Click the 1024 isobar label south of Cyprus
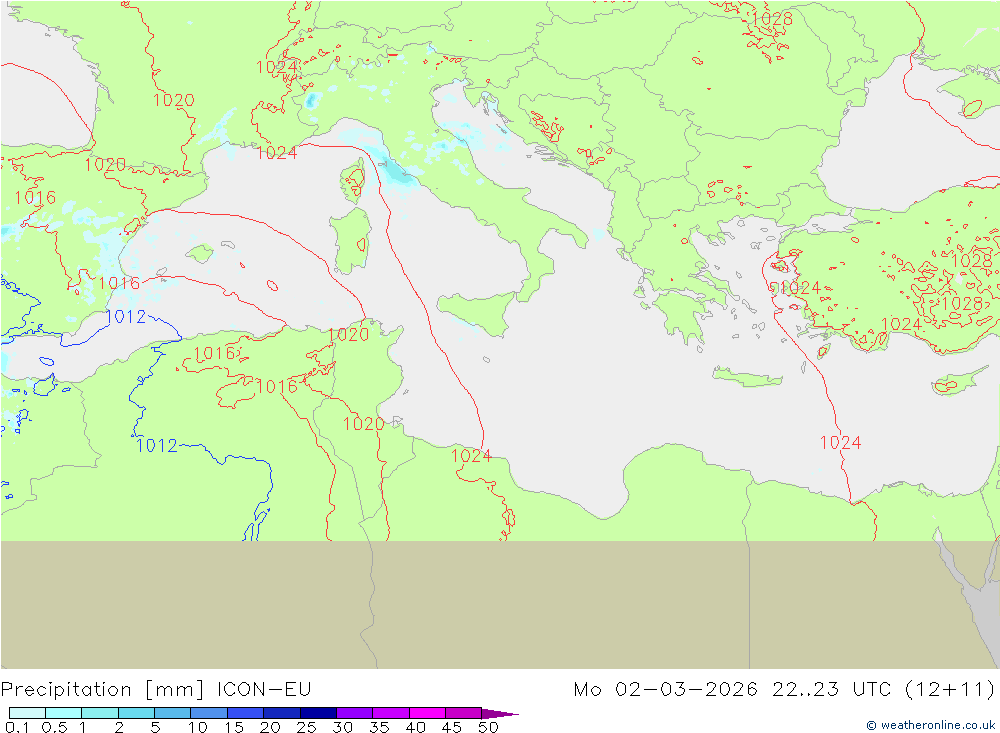1000x733 pixels. [840, 443]
